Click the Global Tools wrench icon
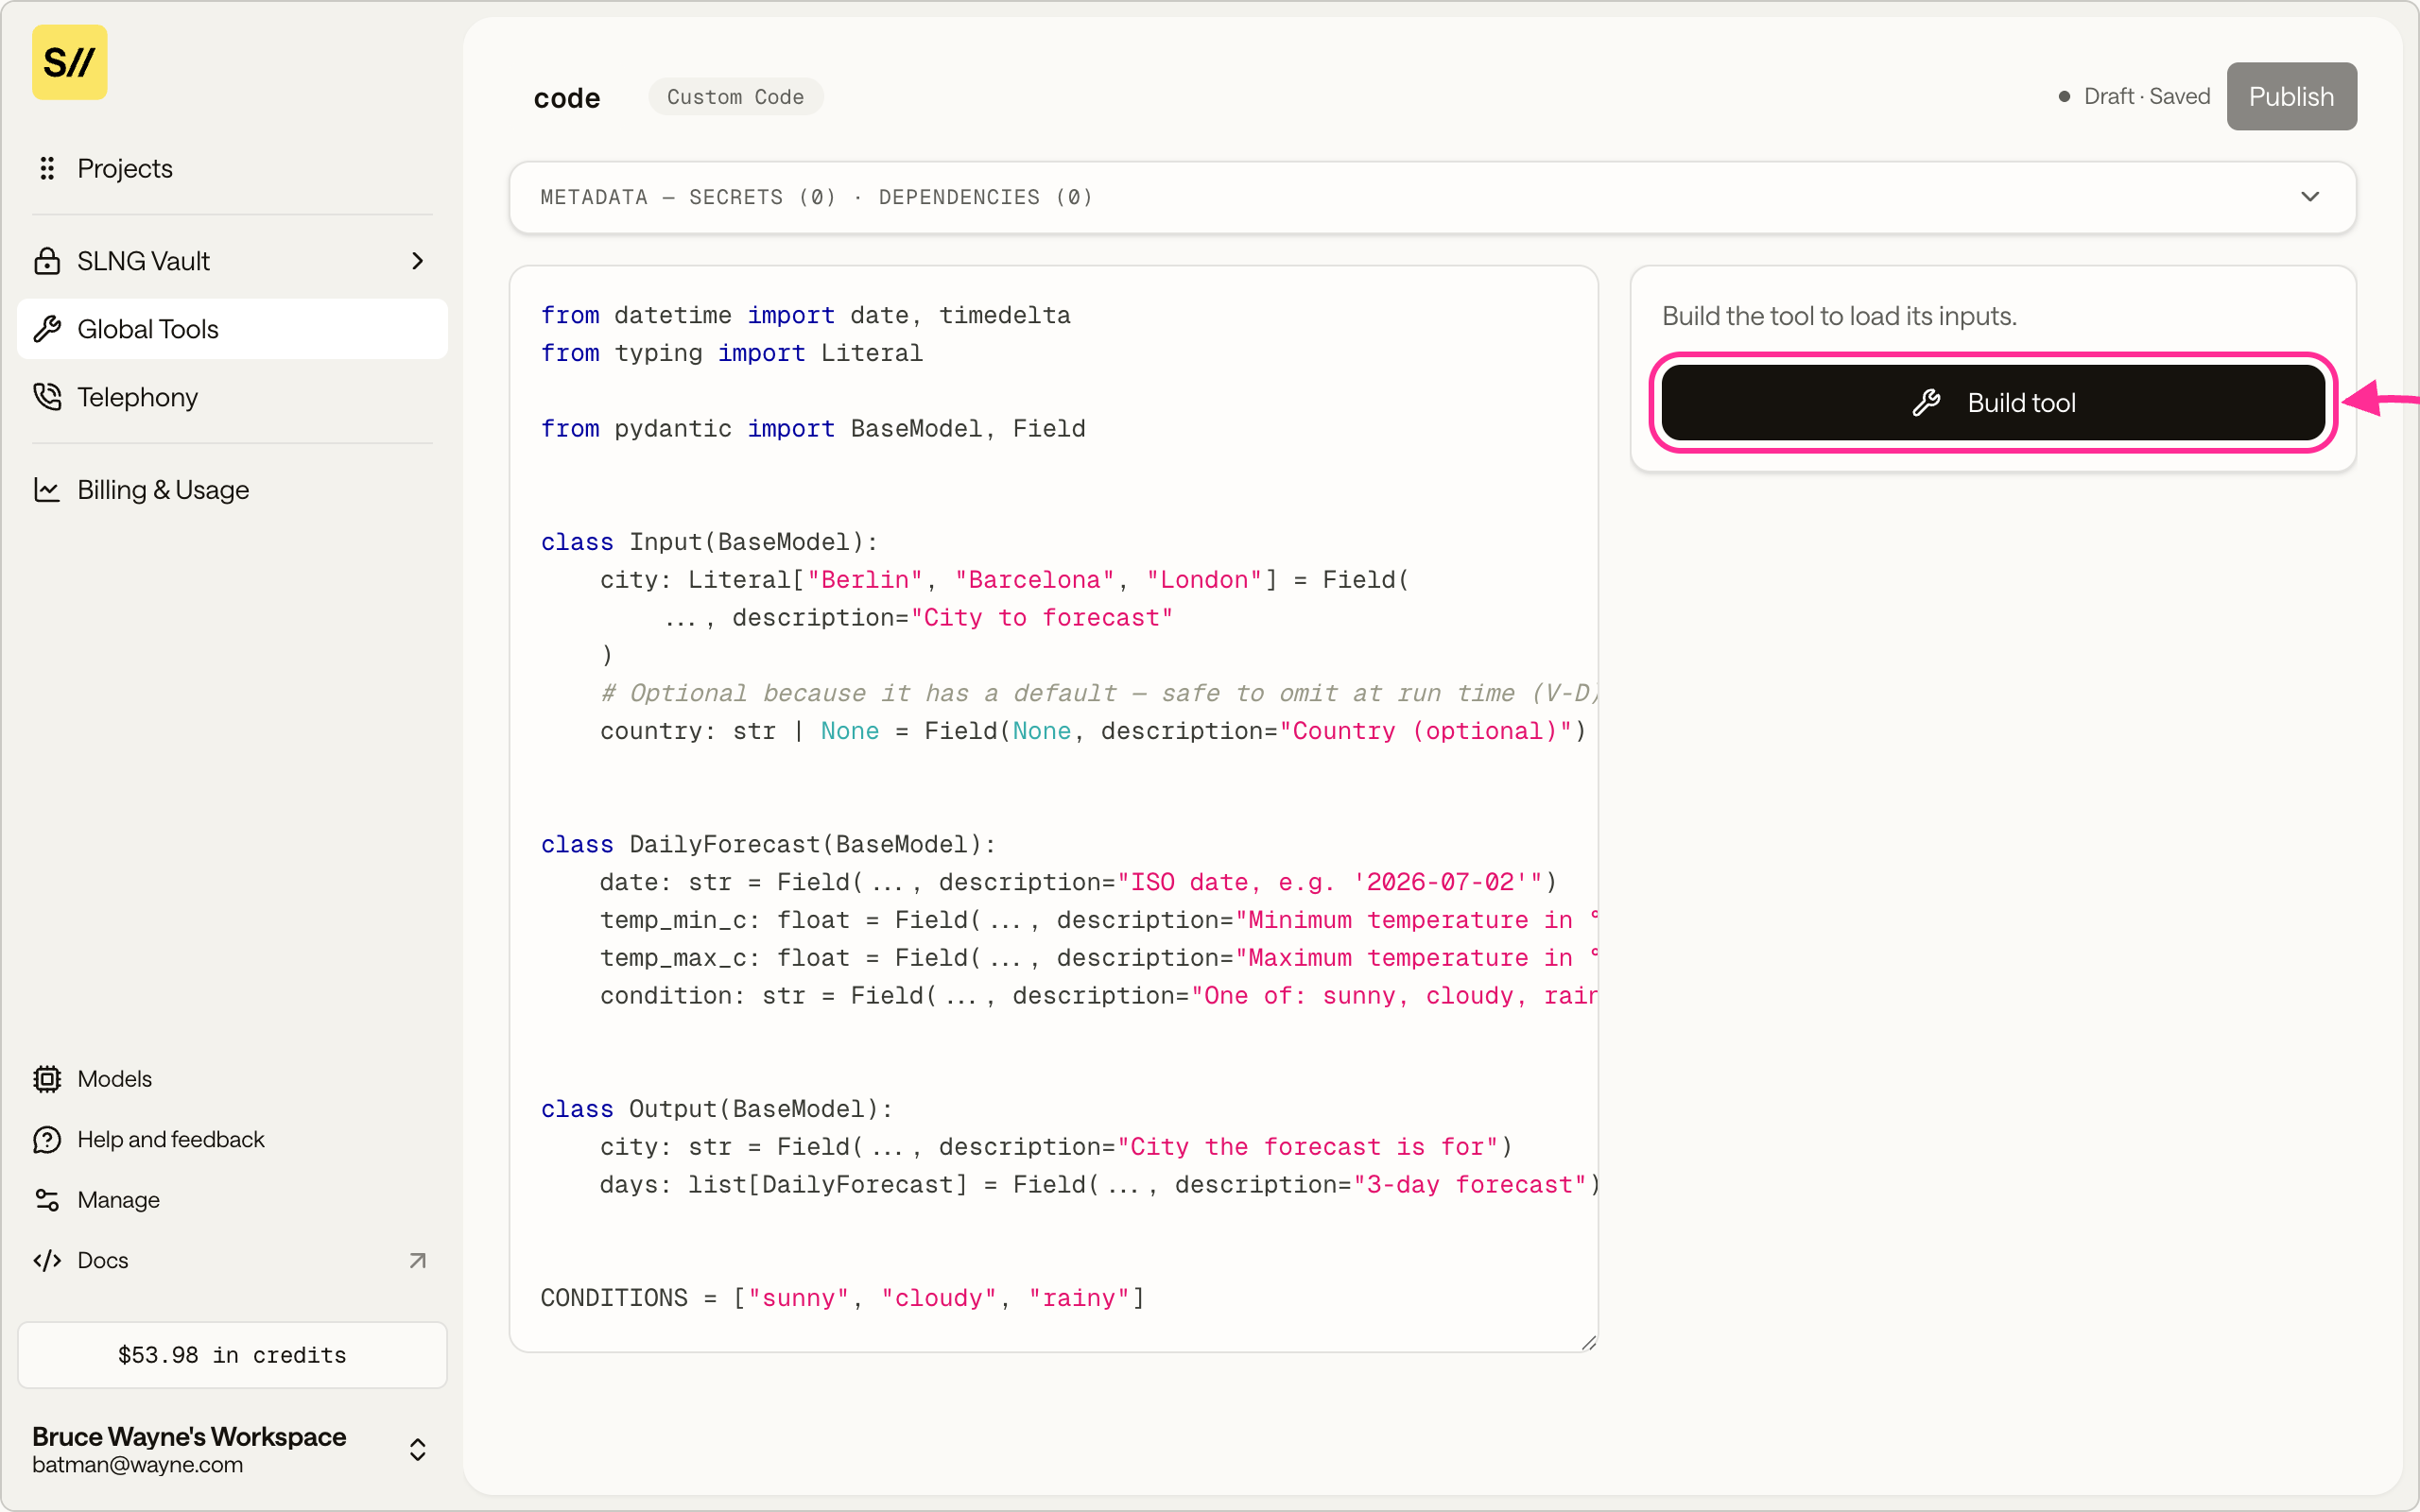The width and height of the screenshot is (2420, 1512). point(47,329)
